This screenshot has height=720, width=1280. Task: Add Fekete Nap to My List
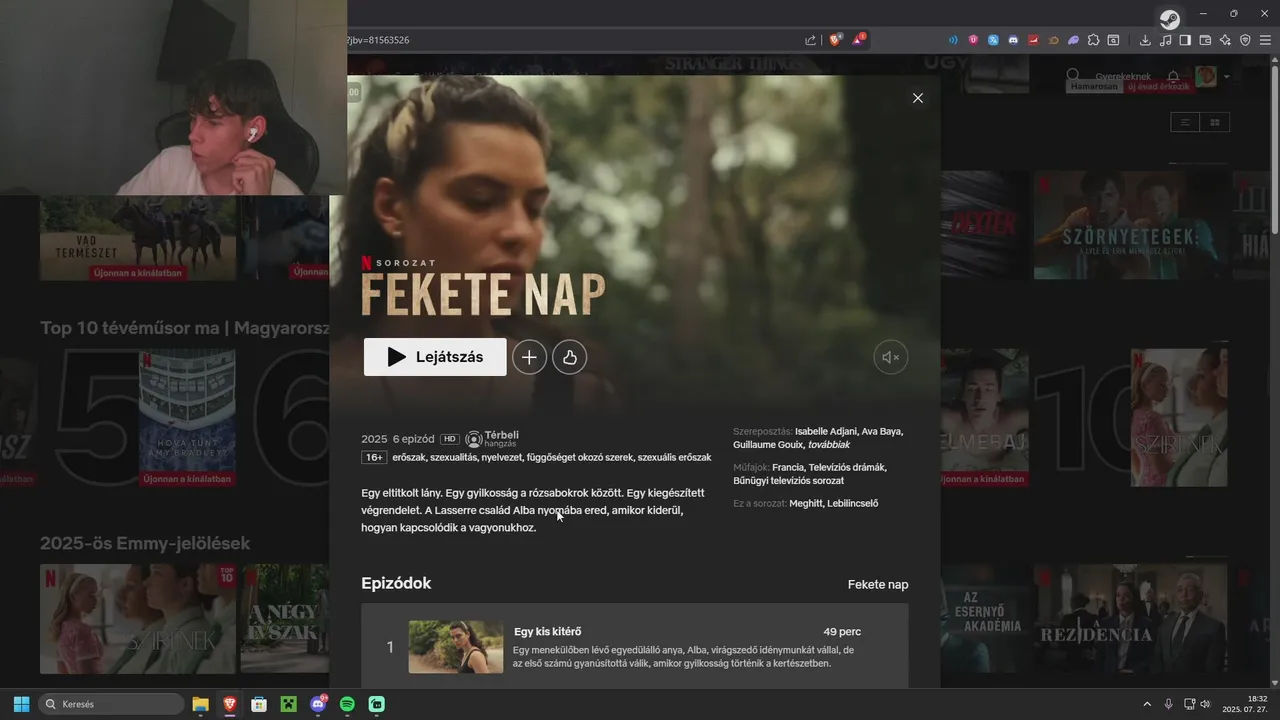(x=529, y=357)
